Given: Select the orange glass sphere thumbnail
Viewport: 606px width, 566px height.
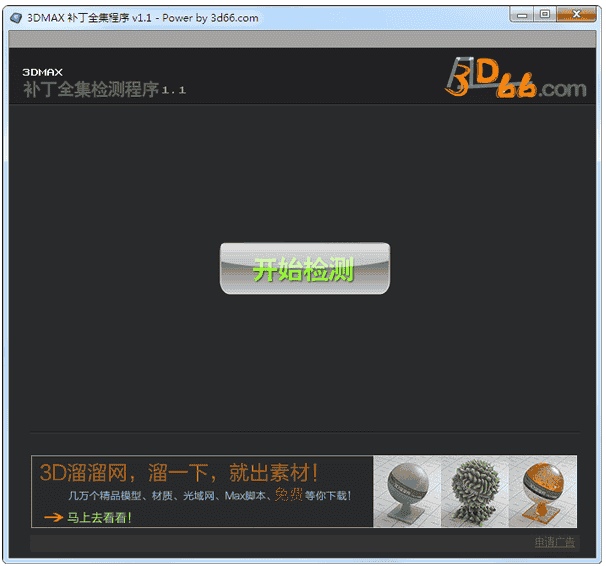Looking at the screenshot, I should click(x=542, y=491).
